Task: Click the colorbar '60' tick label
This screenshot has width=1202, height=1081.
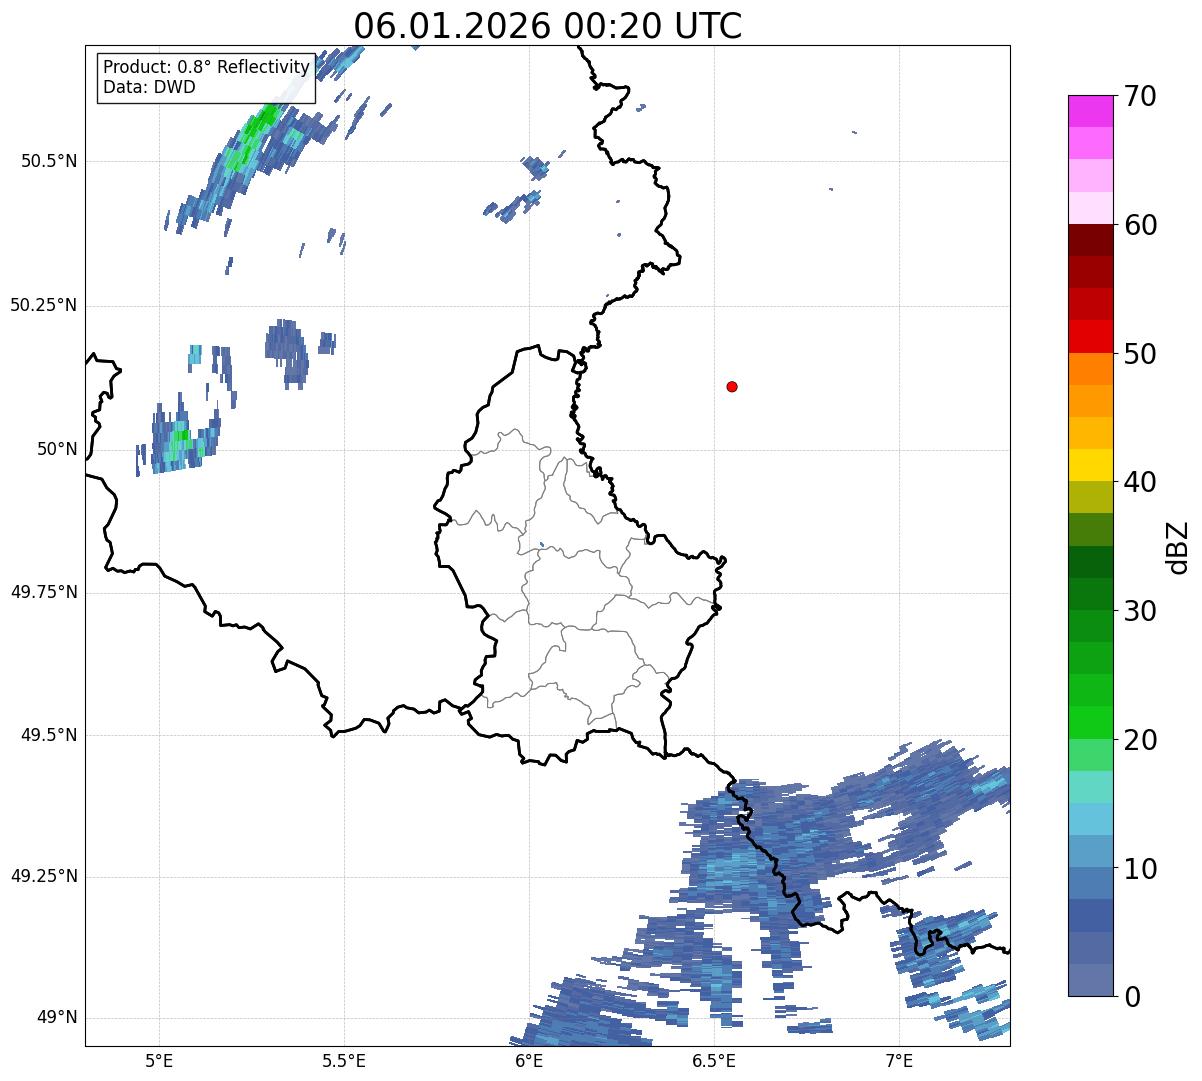Action: (x=1139, y=225)
